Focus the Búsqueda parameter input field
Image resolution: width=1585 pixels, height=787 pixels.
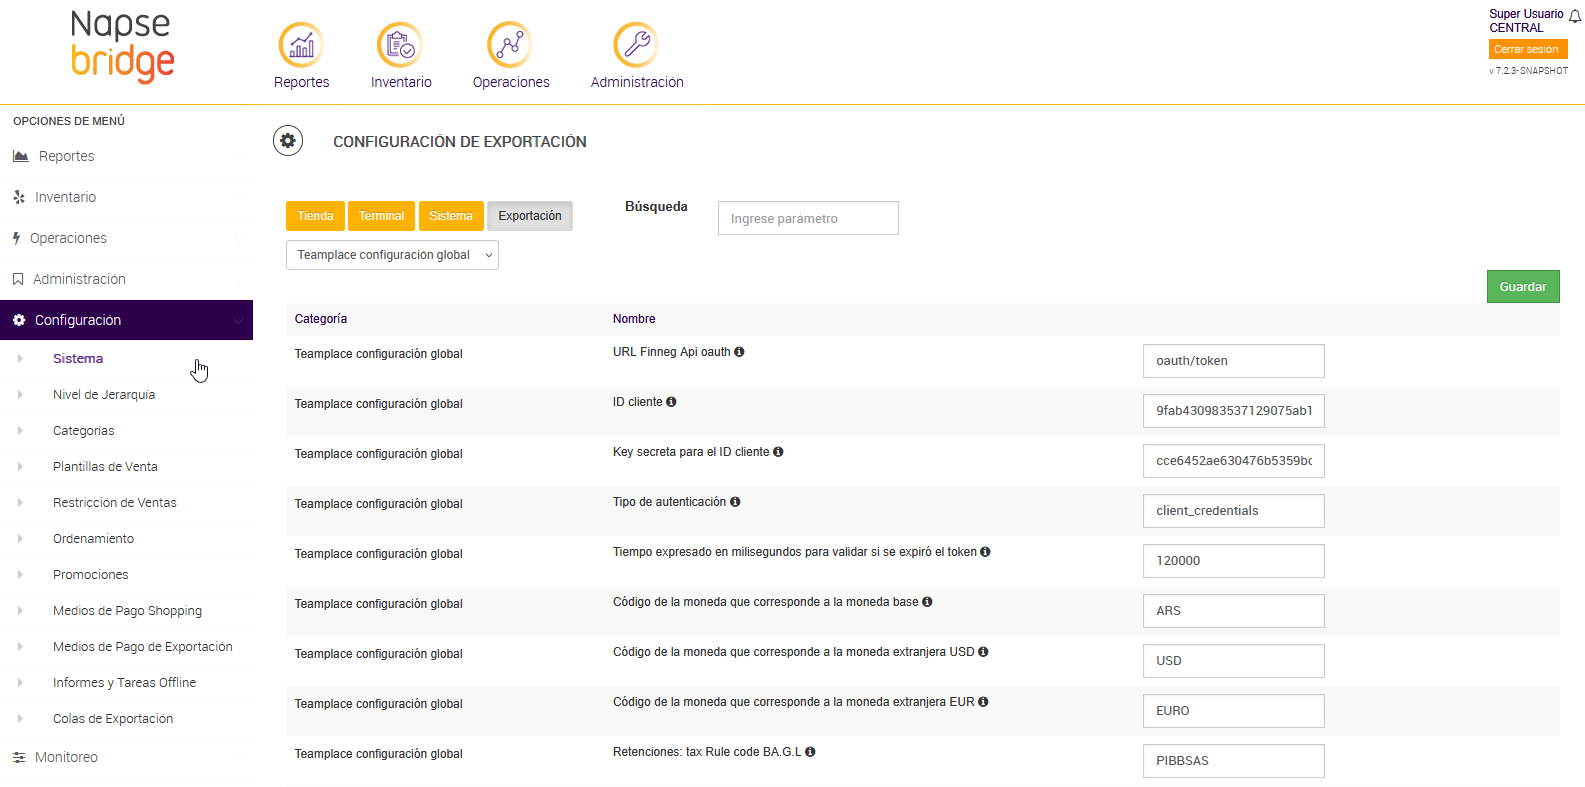808,218
